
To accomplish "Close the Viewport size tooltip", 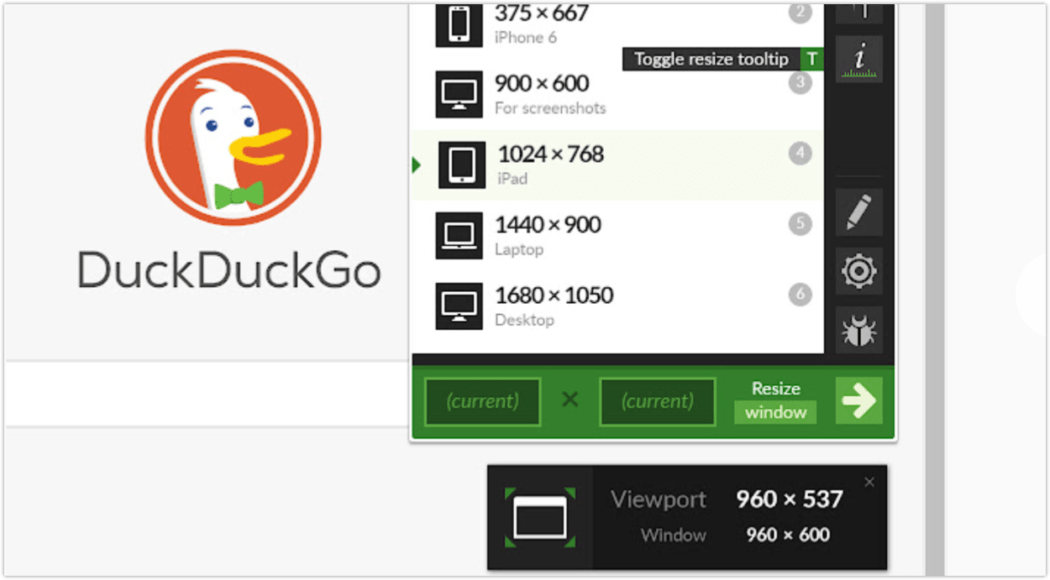I will [x=869, y=482].
